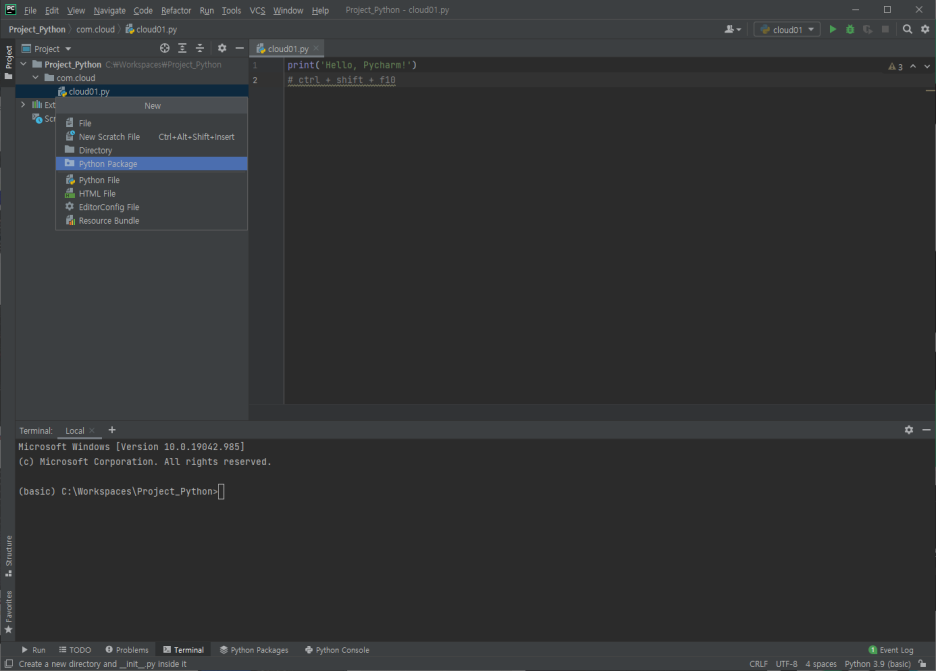The image size is (936, 671).
Task: Open terminal panel settings gear
Action: pyautogui.click(x=909, y=430)
